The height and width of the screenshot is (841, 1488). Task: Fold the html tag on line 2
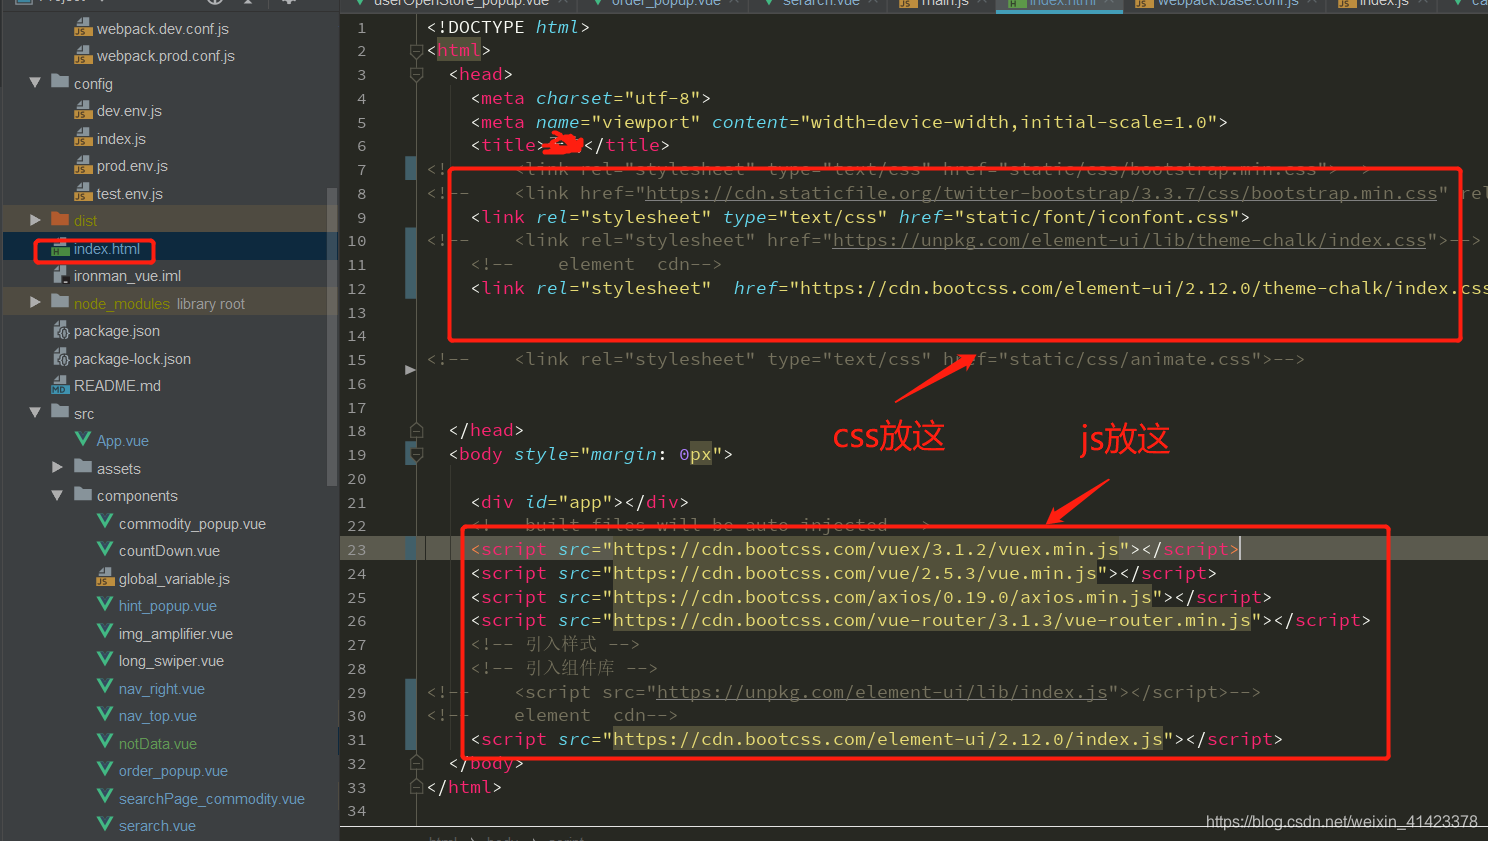[416, 50]
